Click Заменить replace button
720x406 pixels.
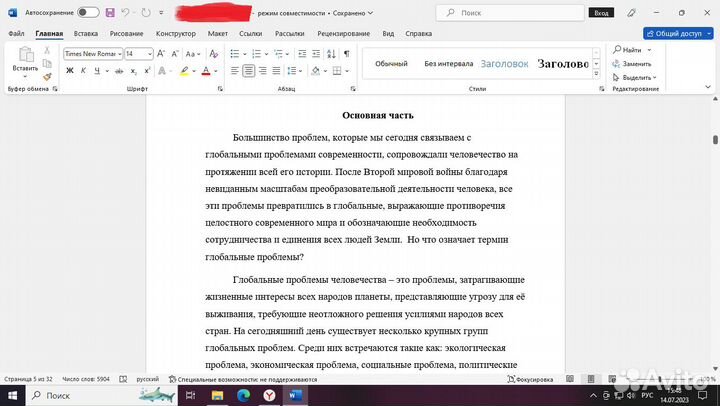point(632,64)
